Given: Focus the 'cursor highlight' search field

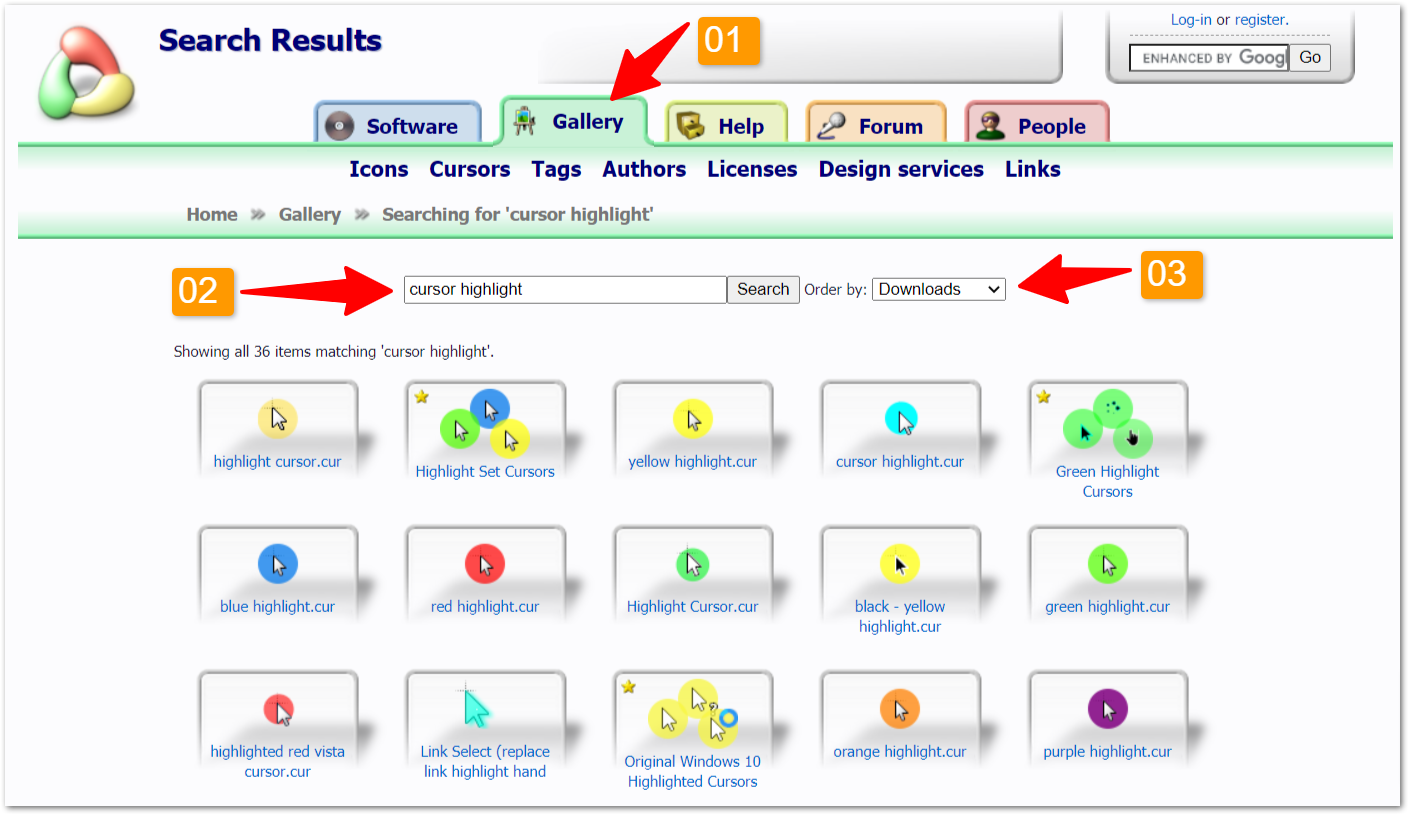Looking at the screenshot, I should coord(565,290).
